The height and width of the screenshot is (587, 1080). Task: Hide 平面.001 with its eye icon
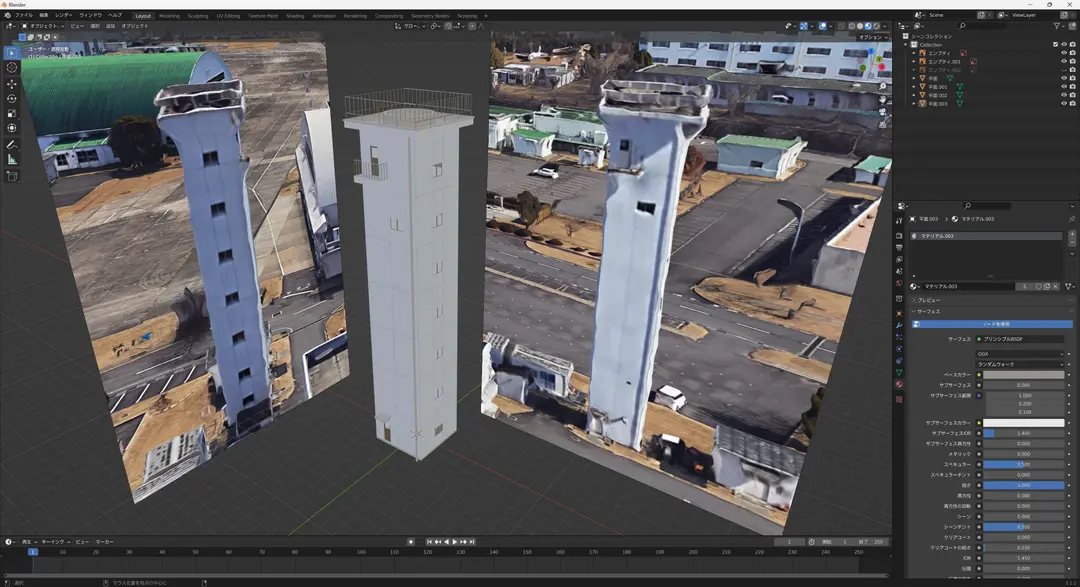click(x=1063, y=87)
